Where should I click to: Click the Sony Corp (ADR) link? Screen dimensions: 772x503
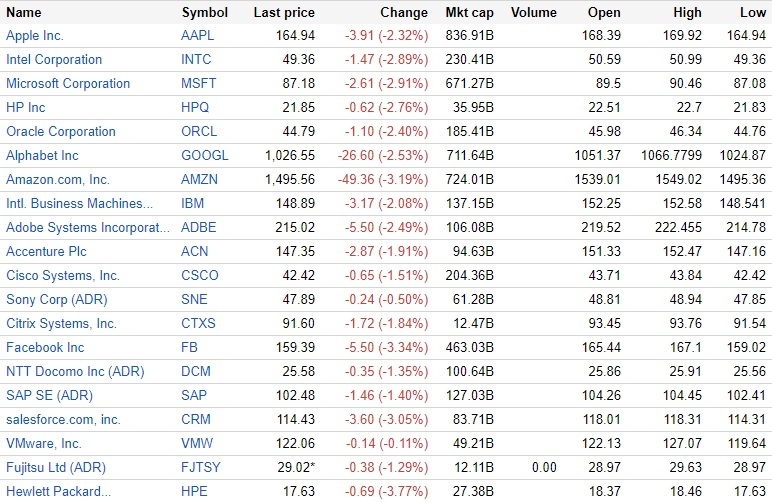56,300
